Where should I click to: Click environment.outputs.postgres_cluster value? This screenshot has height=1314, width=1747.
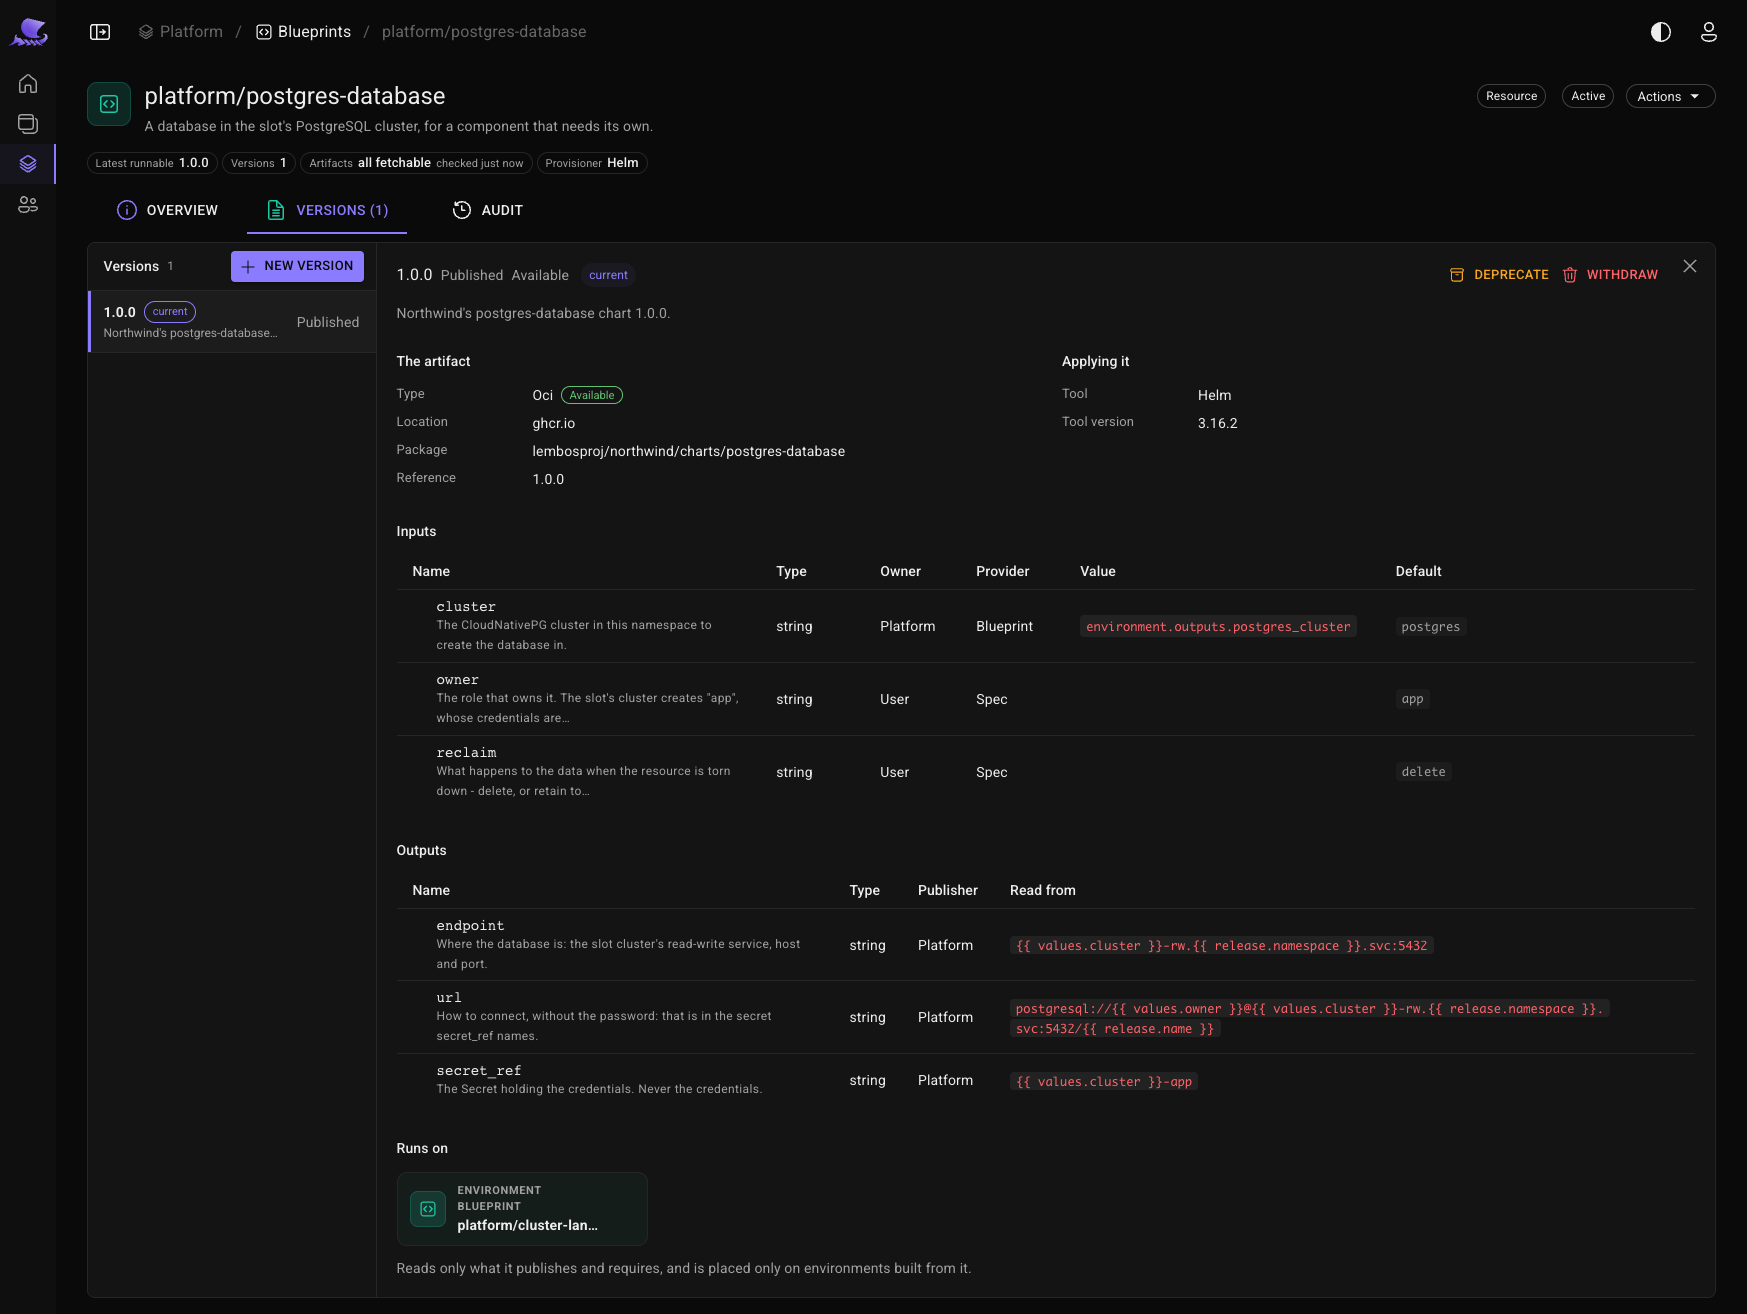click(1218, 627)
